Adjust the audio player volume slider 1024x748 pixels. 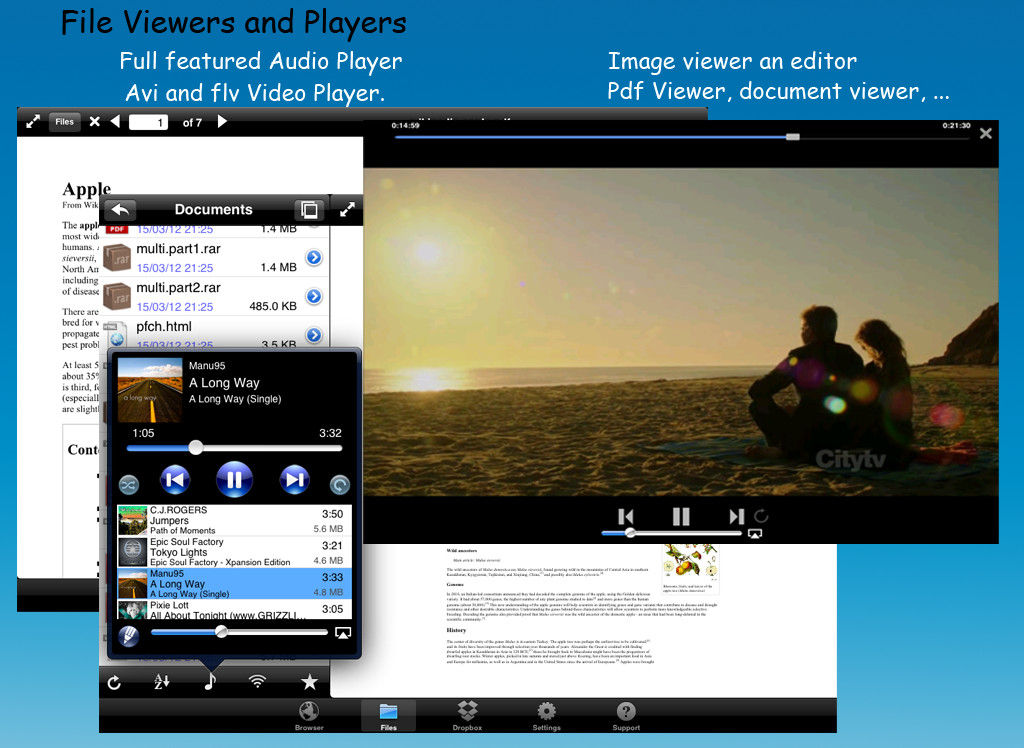click(239, 632)
